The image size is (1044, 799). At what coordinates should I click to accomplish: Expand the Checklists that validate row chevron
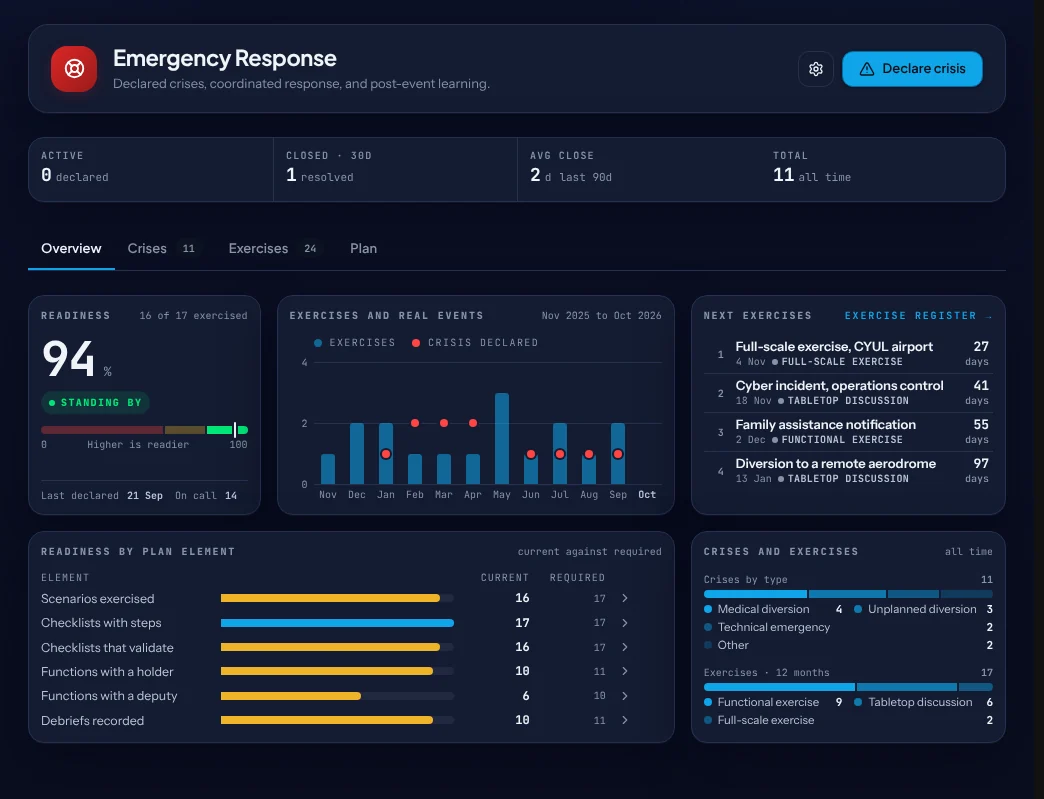click(625, 647)
